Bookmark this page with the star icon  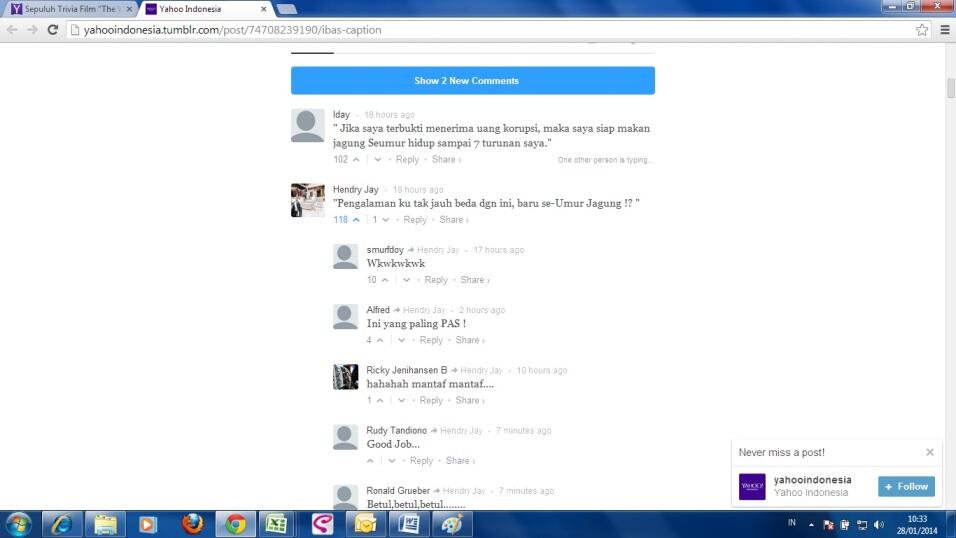(922, 30)
